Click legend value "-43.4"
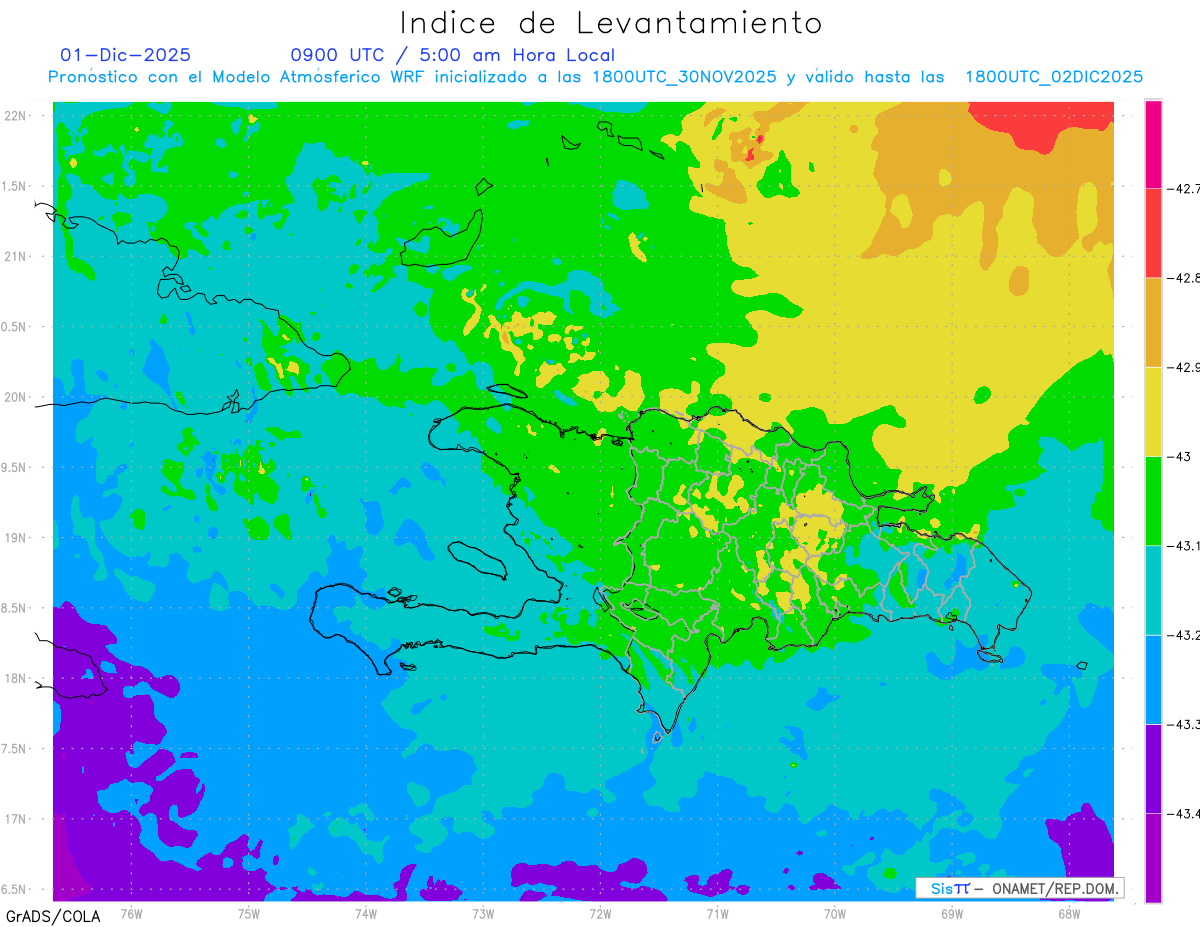This screenshot has width=1200, height=927. (x=1183, y=813)
